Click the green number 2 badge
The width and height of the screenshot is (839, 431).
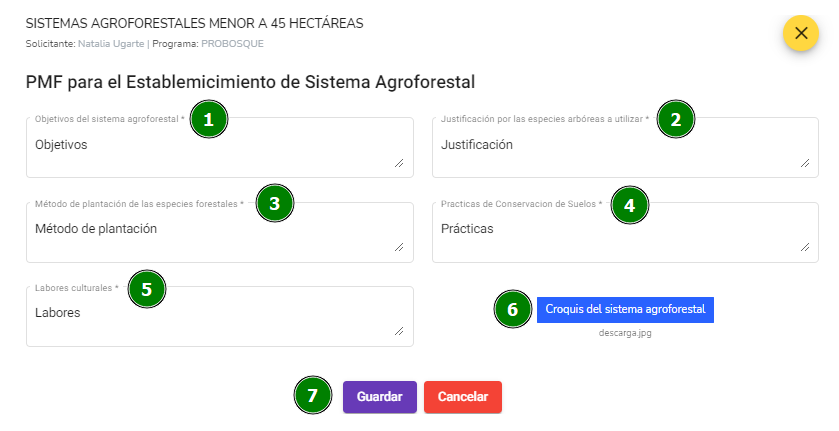pos(676,119)
